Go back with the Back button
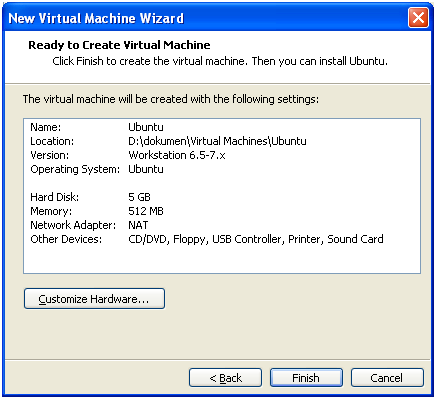Screen dimensions: 436x399 point(225,378)
